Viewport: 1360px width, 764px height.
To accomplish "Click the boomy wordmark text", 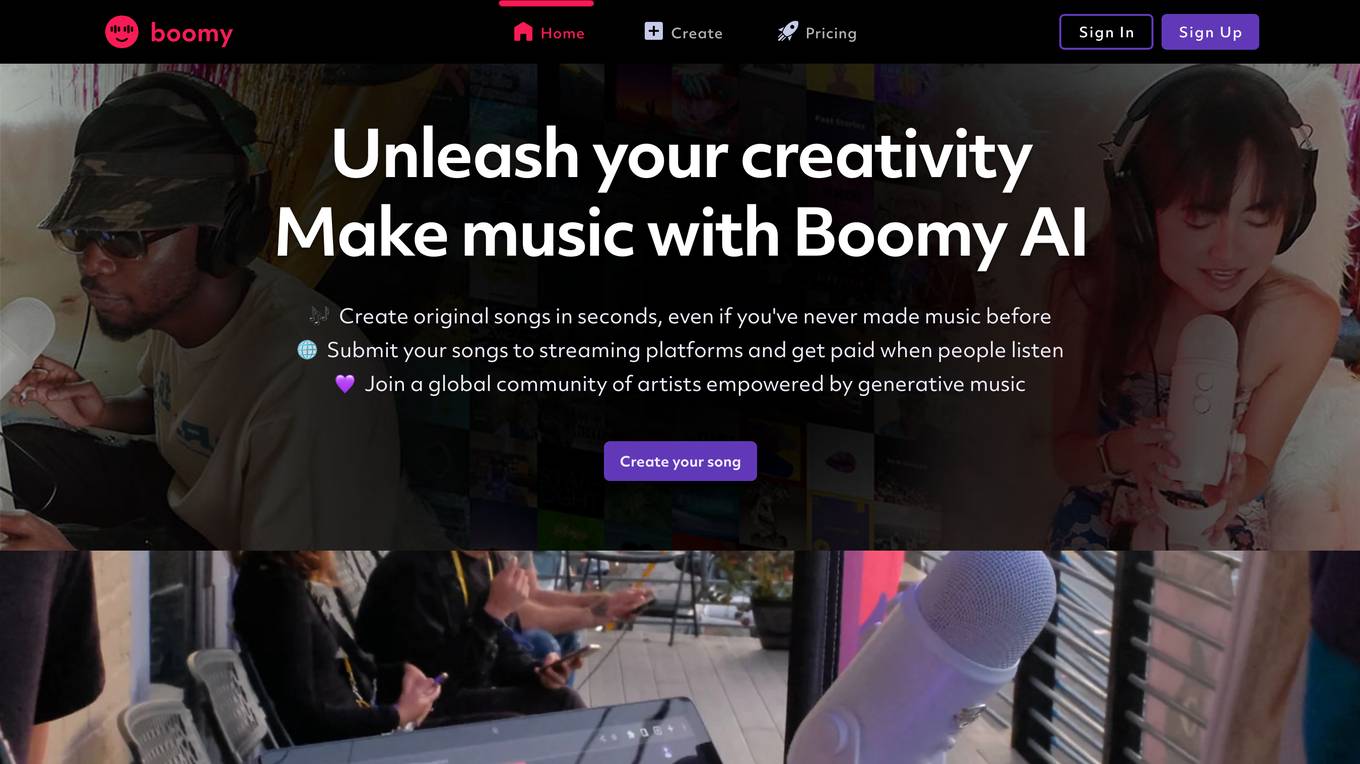I will 191,33.
